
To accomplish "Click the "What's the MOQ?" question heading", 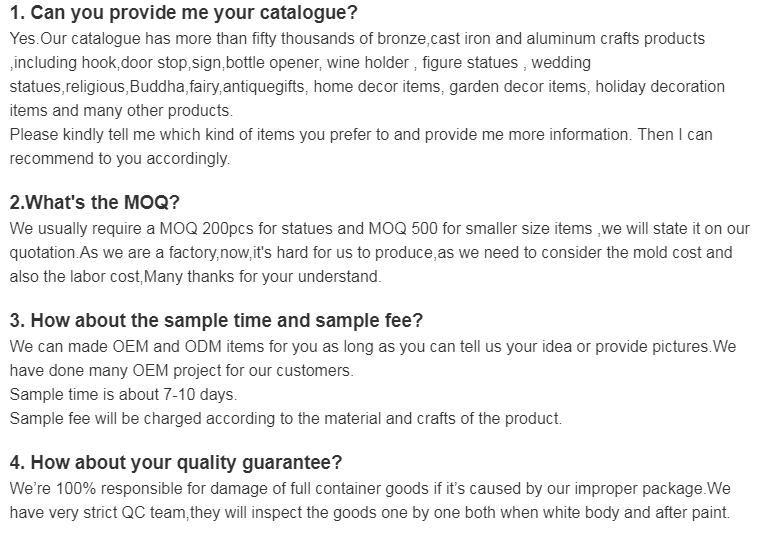I will pos(94,203).
